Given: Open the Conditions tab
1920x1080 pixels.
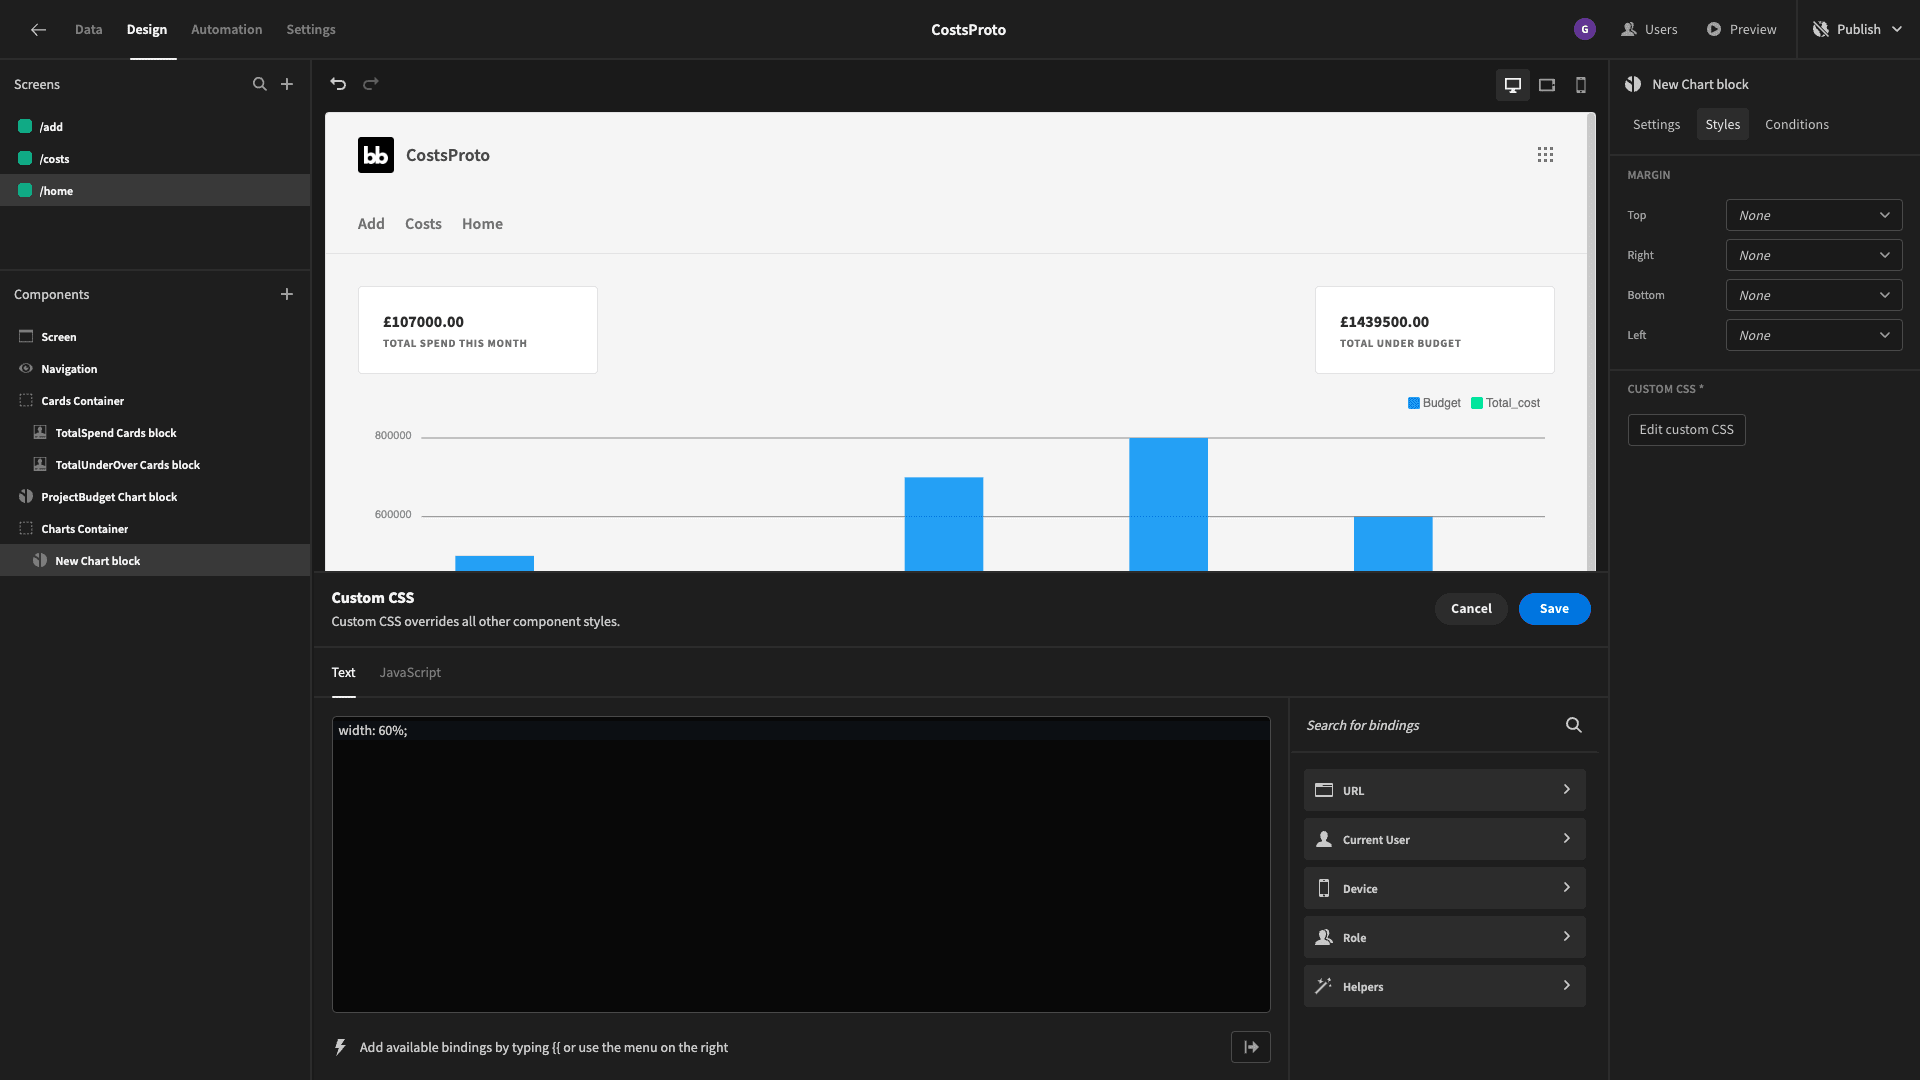Looking at the screenshot, I should pos(1796,124).
